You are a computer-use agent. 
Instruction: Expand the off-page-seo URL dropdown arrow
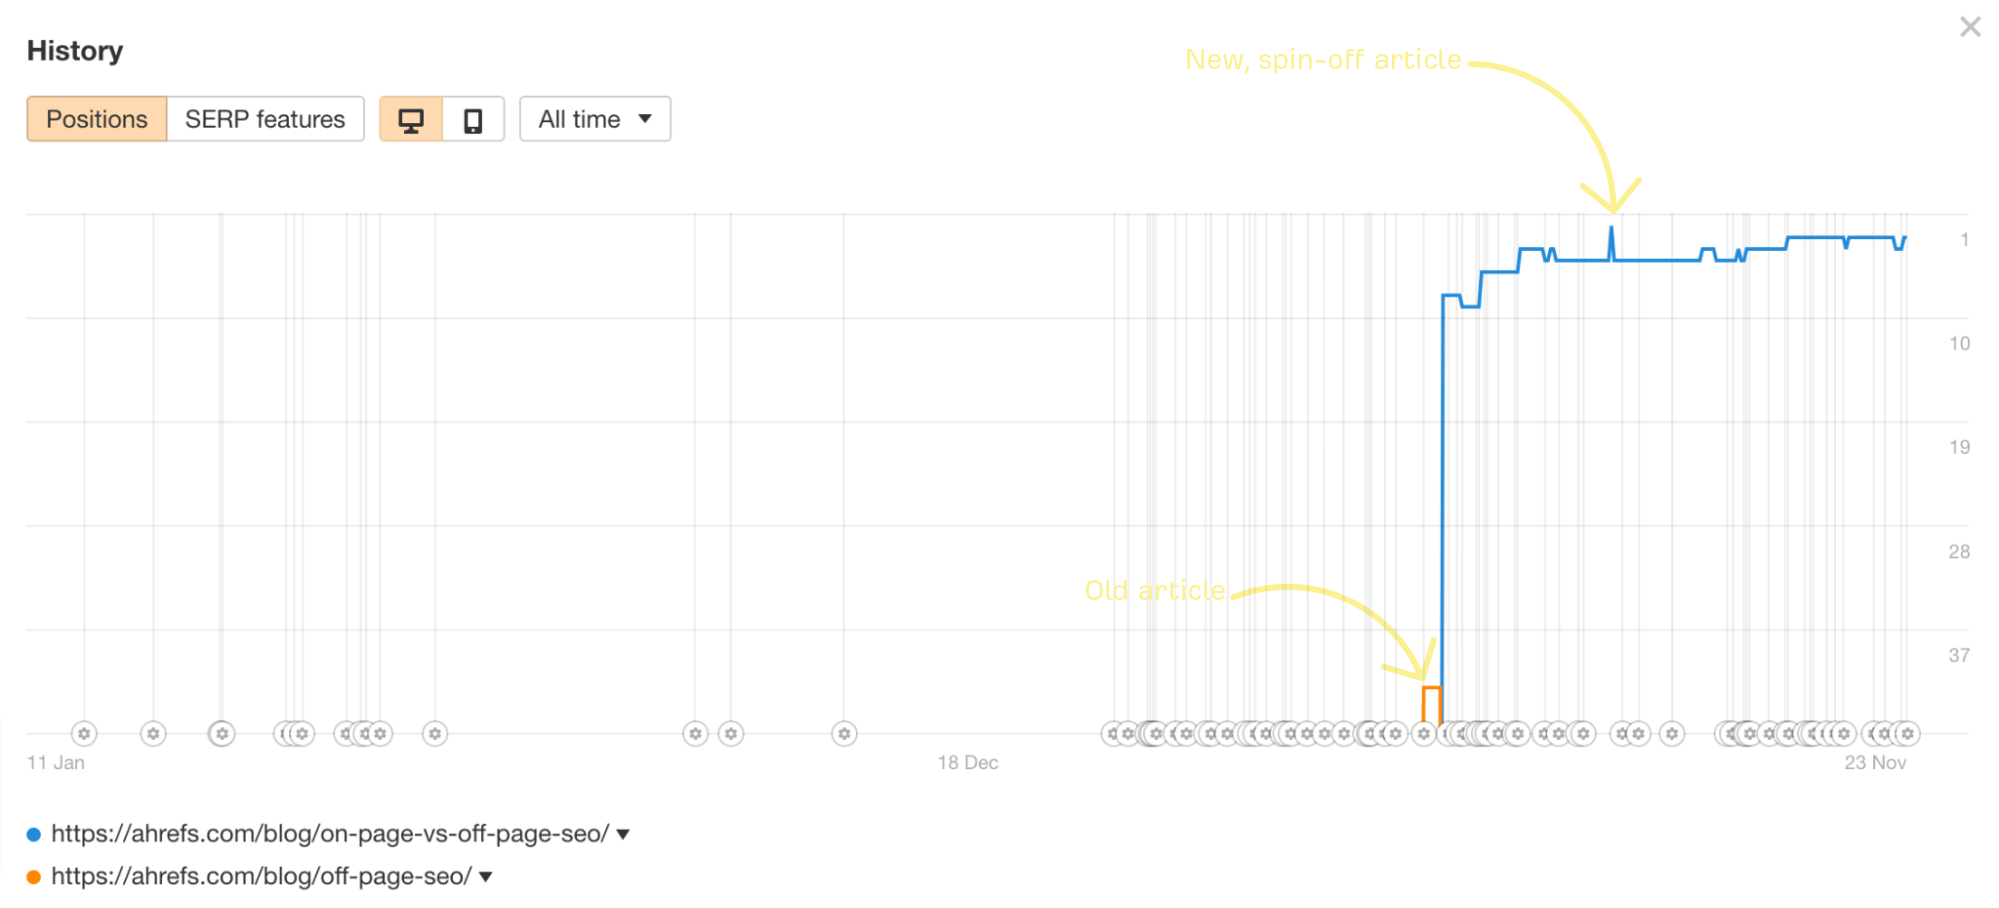(486, 877)
